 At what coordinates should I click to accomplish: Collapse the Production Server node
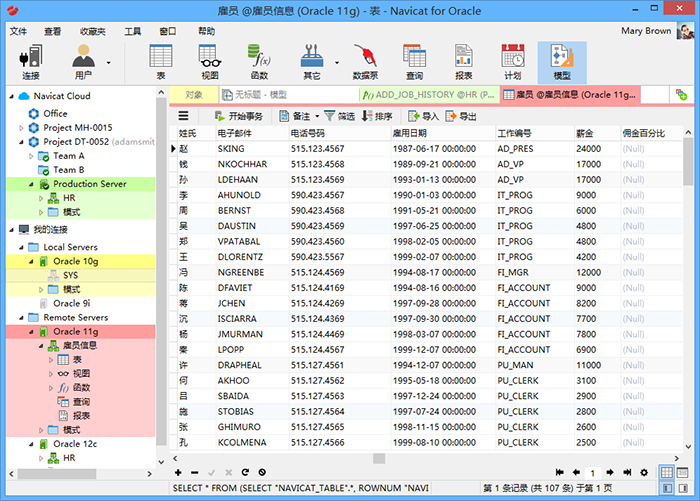coord(31,184)
